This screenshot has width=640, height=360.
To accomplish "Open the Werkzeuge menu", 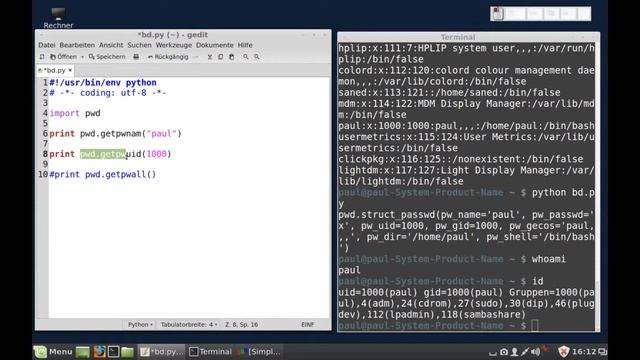I will tap(173, 45).
